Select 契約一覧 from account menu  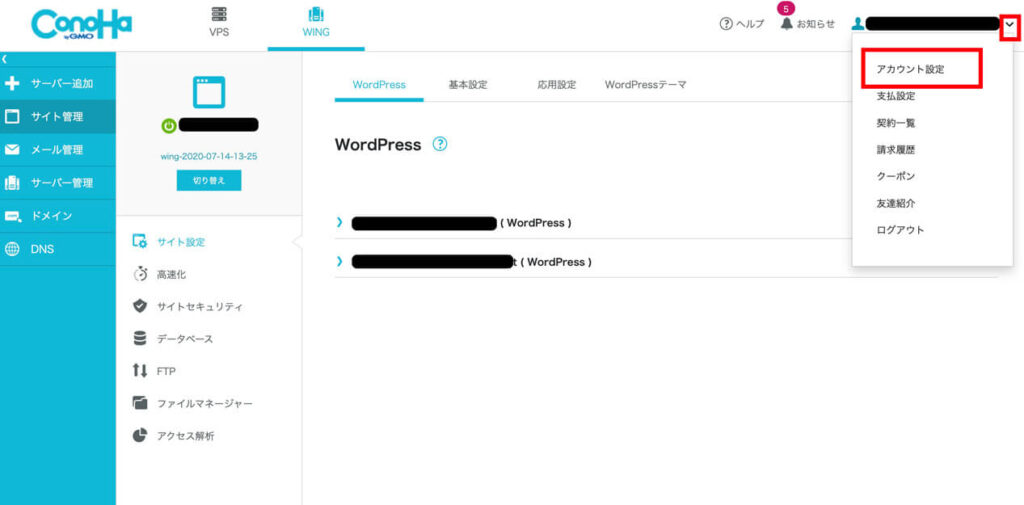[895, 123]
